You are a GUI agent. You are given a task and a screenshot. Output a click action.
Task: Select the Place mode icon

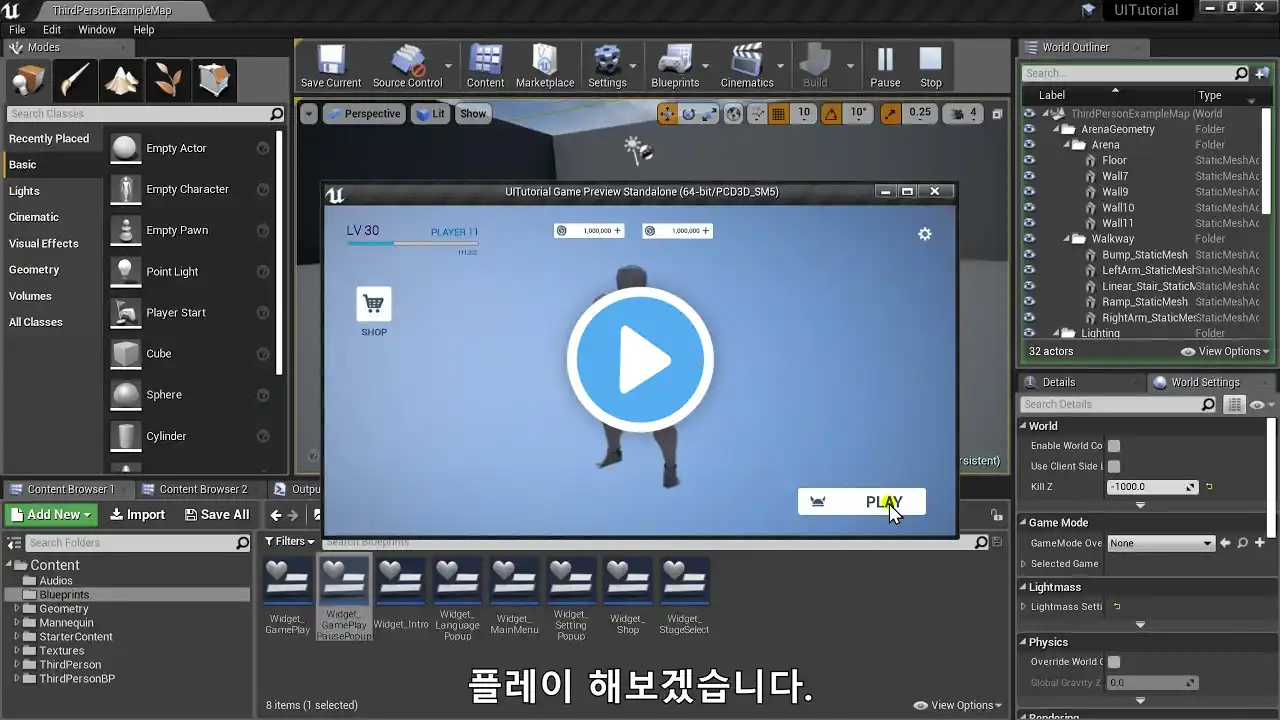[x=28, y=81]
